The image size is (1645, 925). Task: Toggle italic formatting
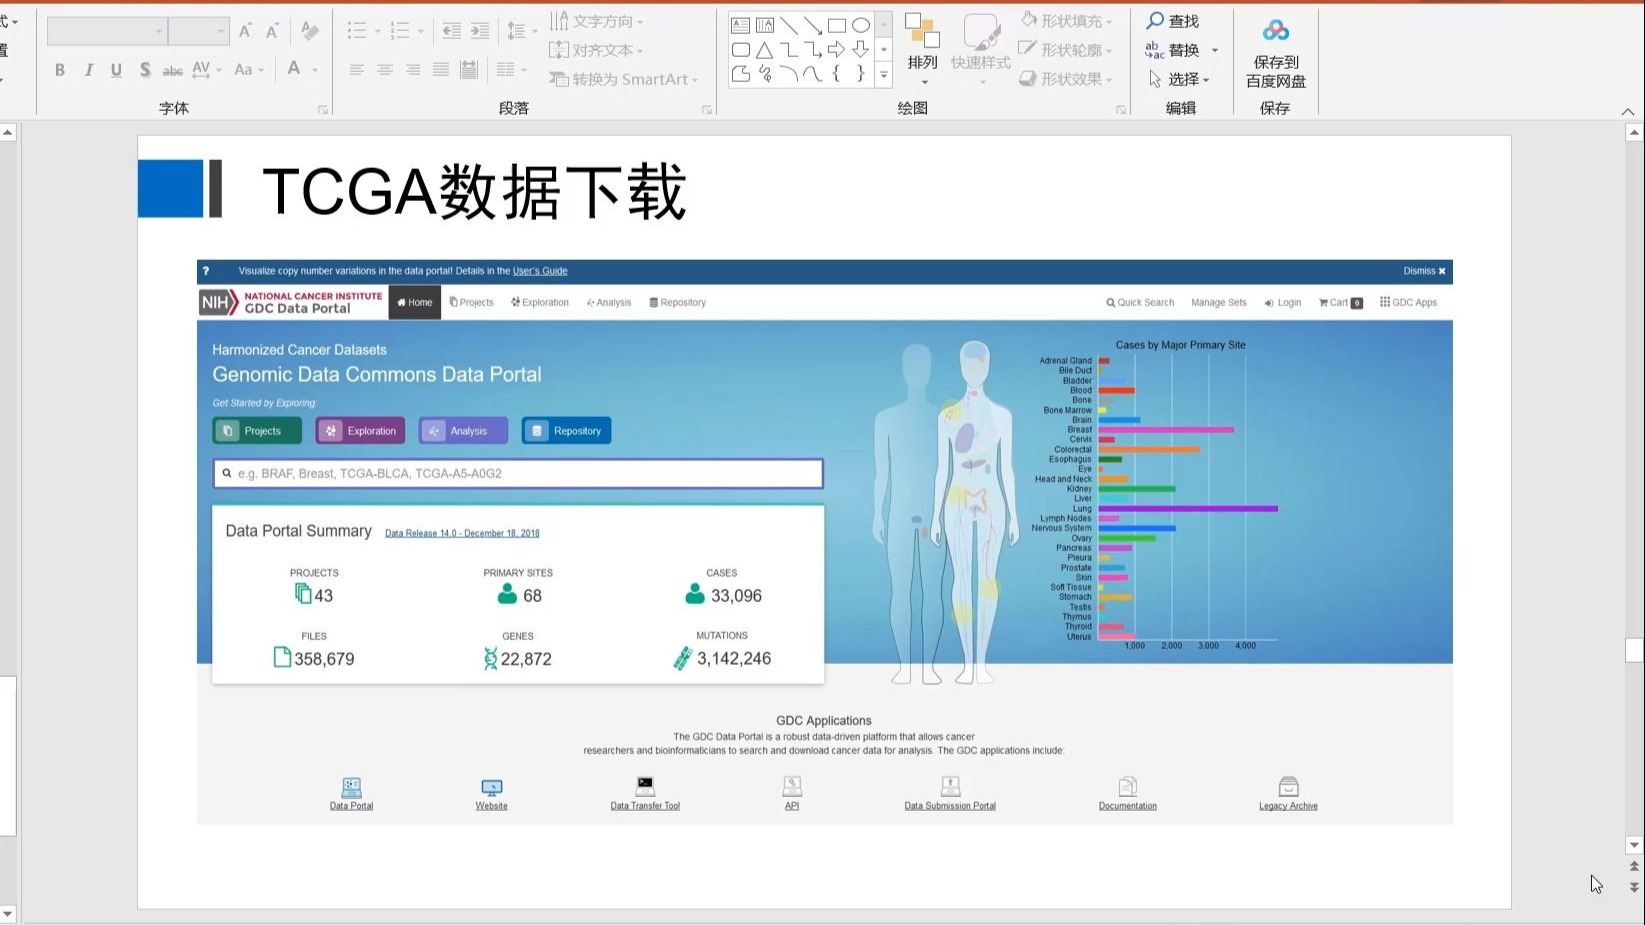click(88, 70)
